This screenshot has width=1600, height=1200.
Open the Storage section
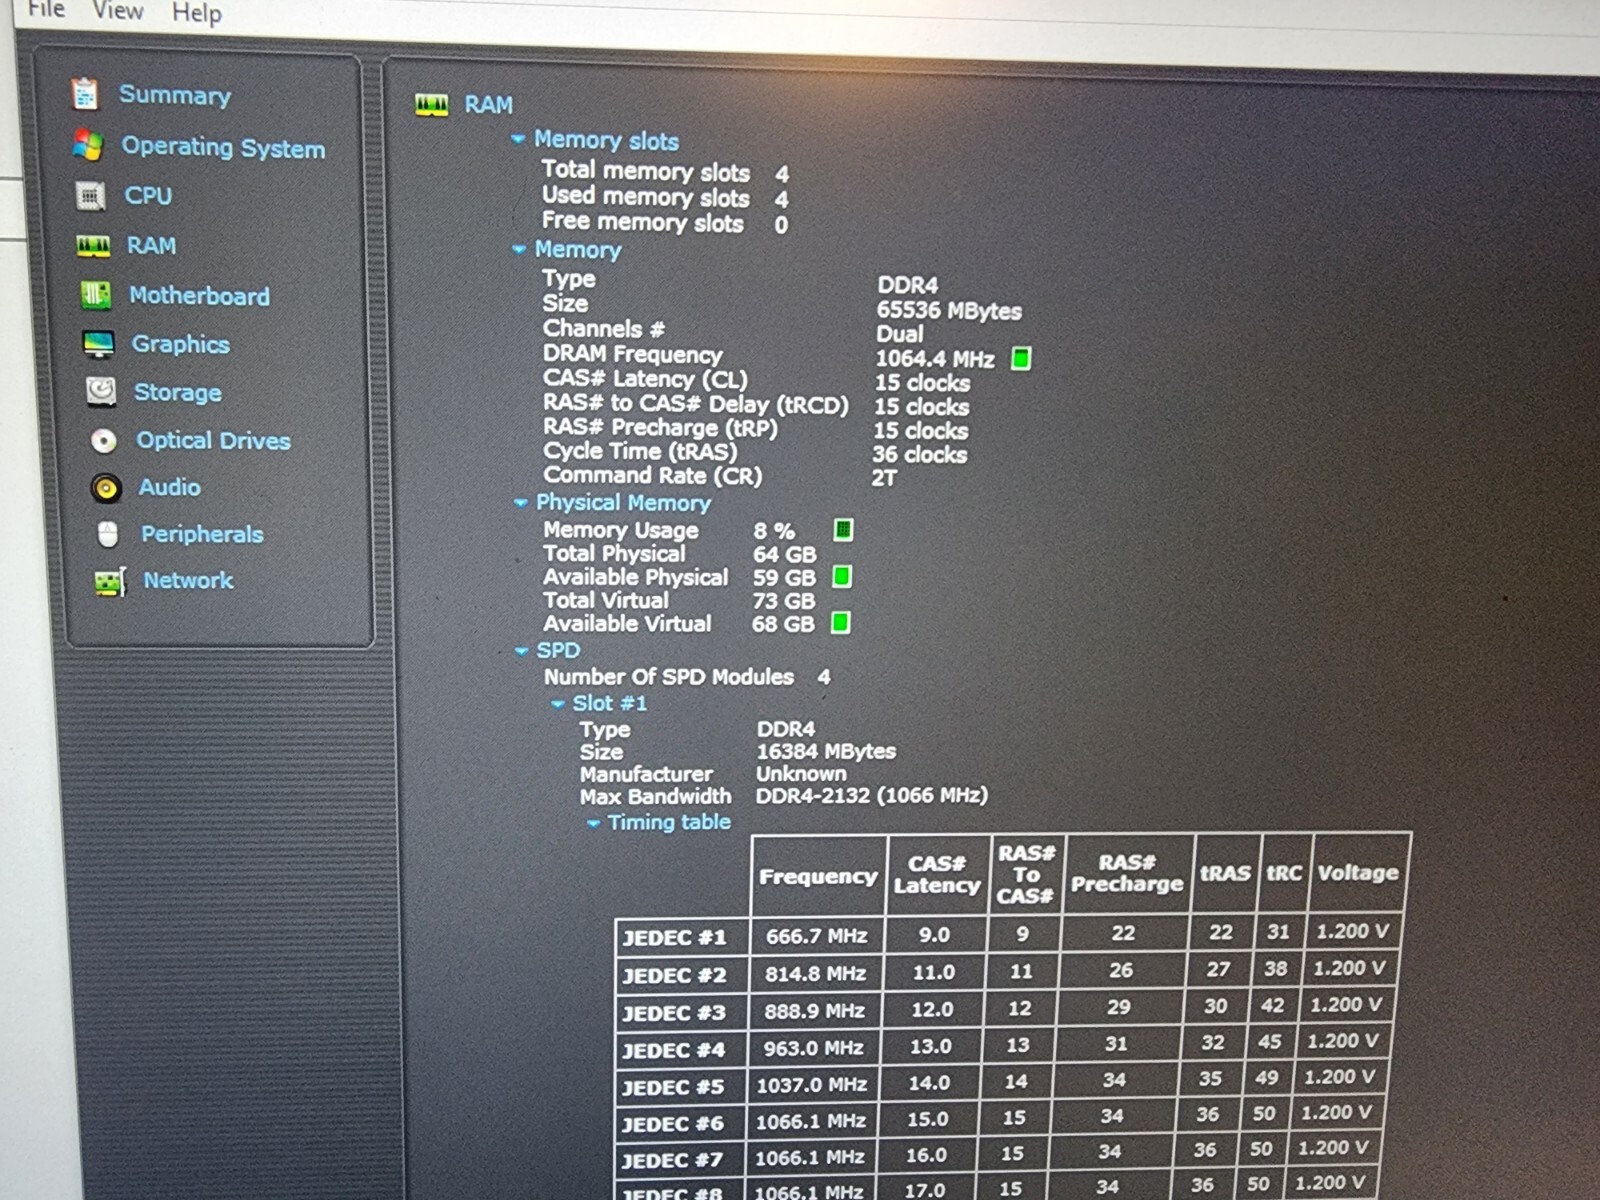coord(178,393)
